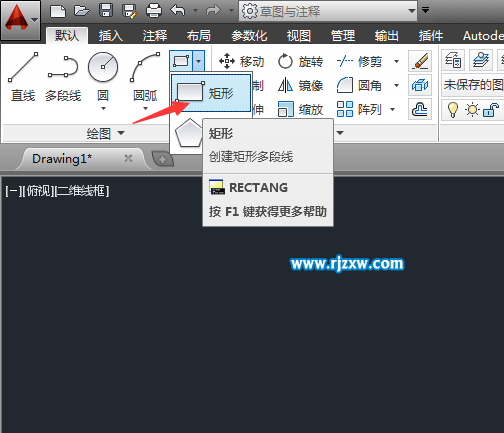The height and width of the screenshot is (433, 504).
Task: Switch to the 插入 ribbon tab
Action: [x=111, y=35]
